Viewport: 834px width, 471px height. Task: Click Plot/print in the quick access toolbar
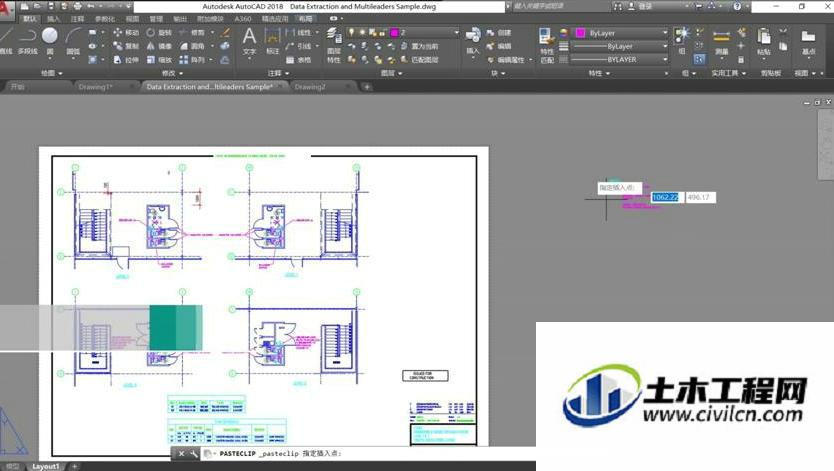(78, 6)
